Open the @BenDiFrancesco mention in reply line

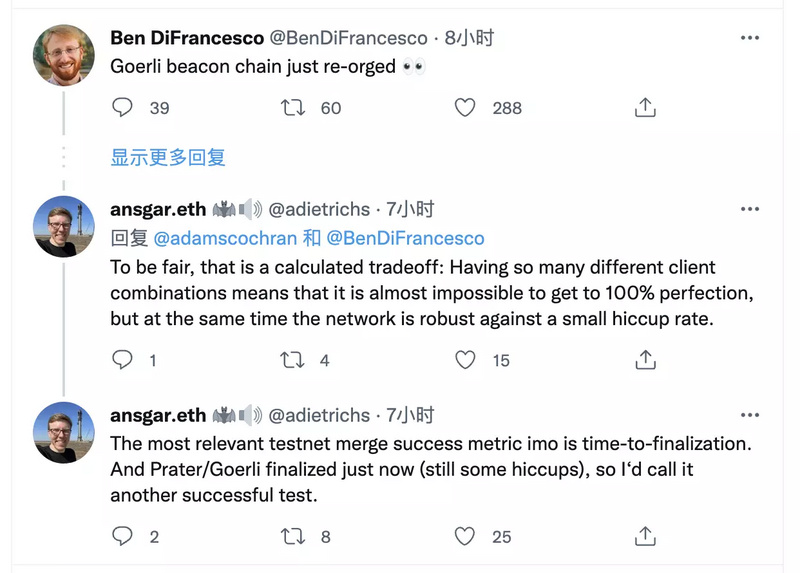pos(405,239)
